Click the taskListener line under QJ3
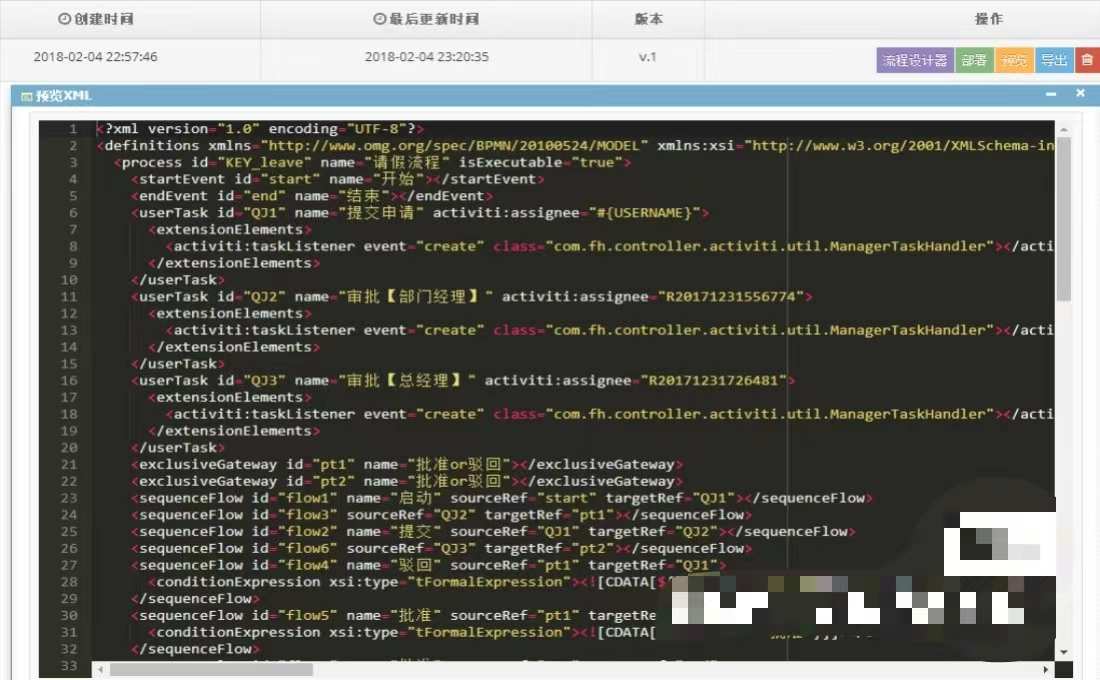The image size is (1100, 680). 609,414
